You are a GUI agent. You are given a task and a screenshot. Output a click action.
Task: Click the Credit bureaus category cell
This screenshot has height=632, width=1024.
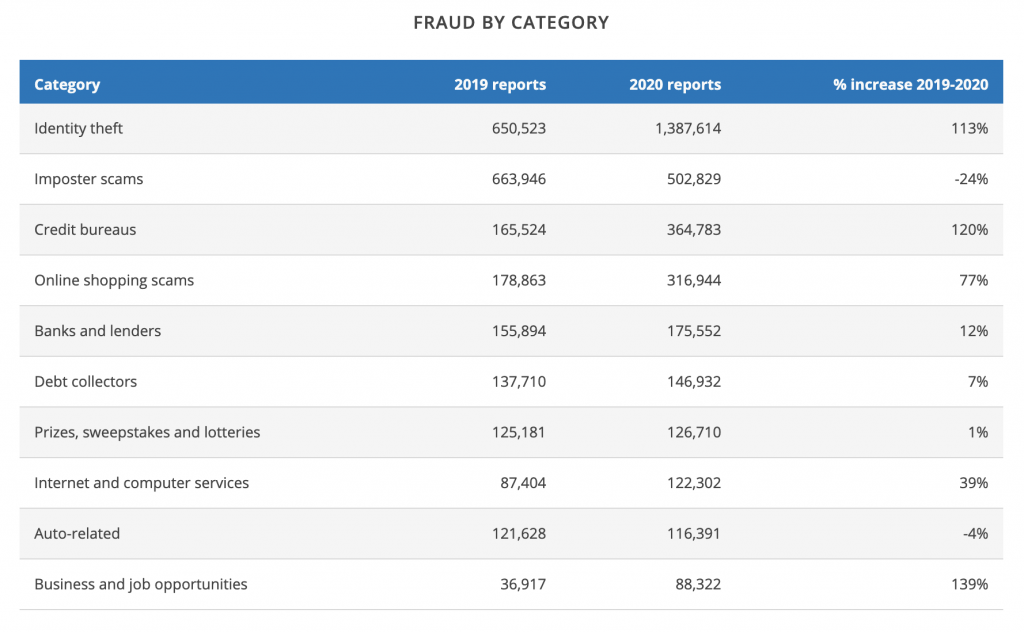click(85, 230)
